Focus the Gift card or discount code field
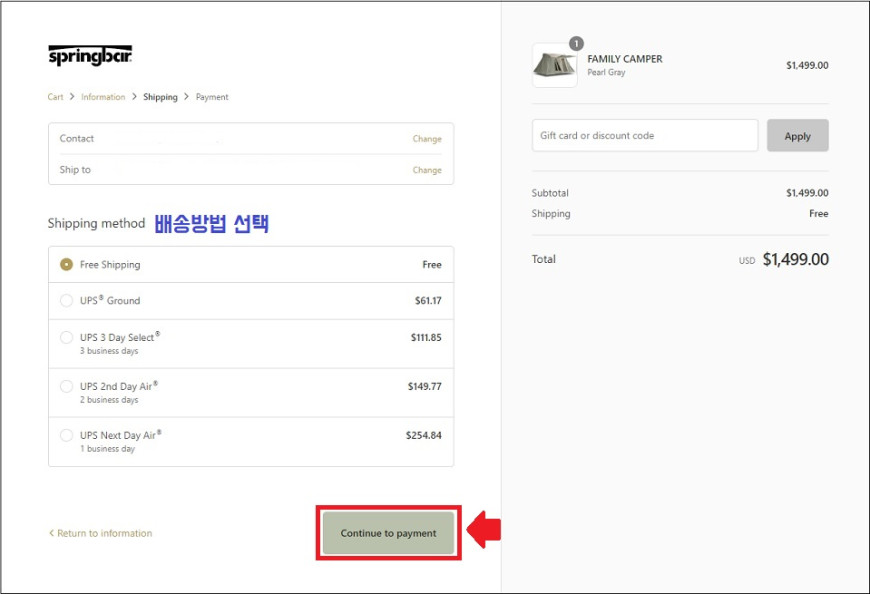 click(x=645, y=135)
